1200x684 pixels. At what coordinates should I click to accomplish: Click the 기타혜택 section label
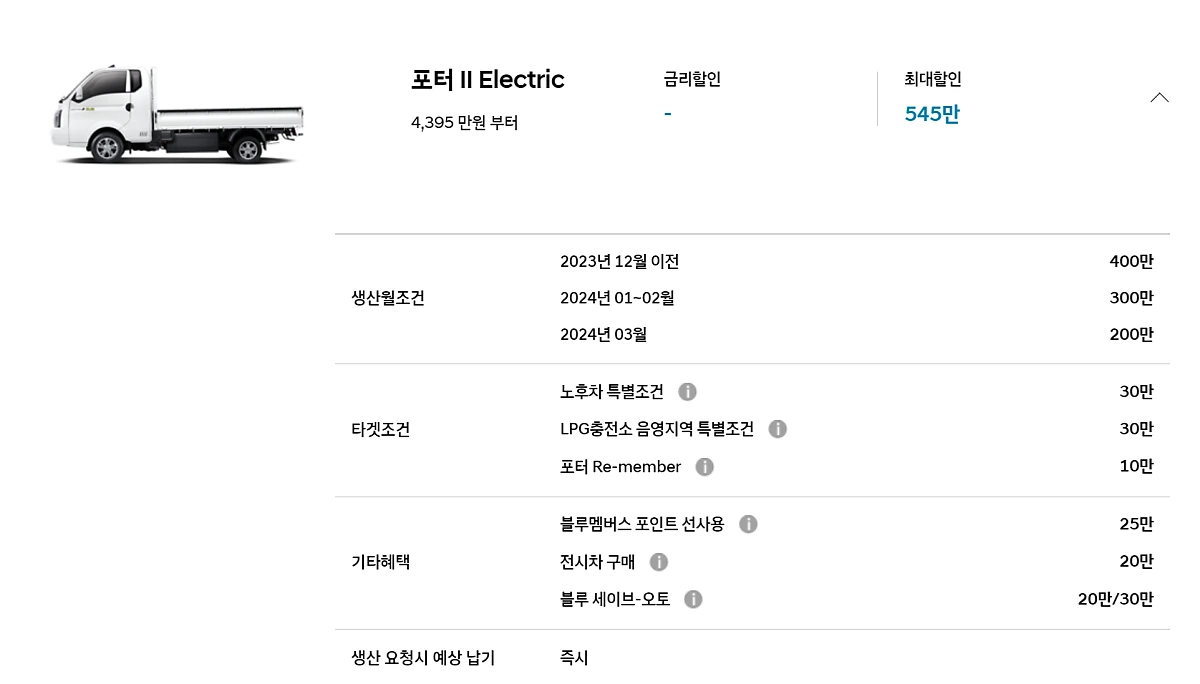381,562
